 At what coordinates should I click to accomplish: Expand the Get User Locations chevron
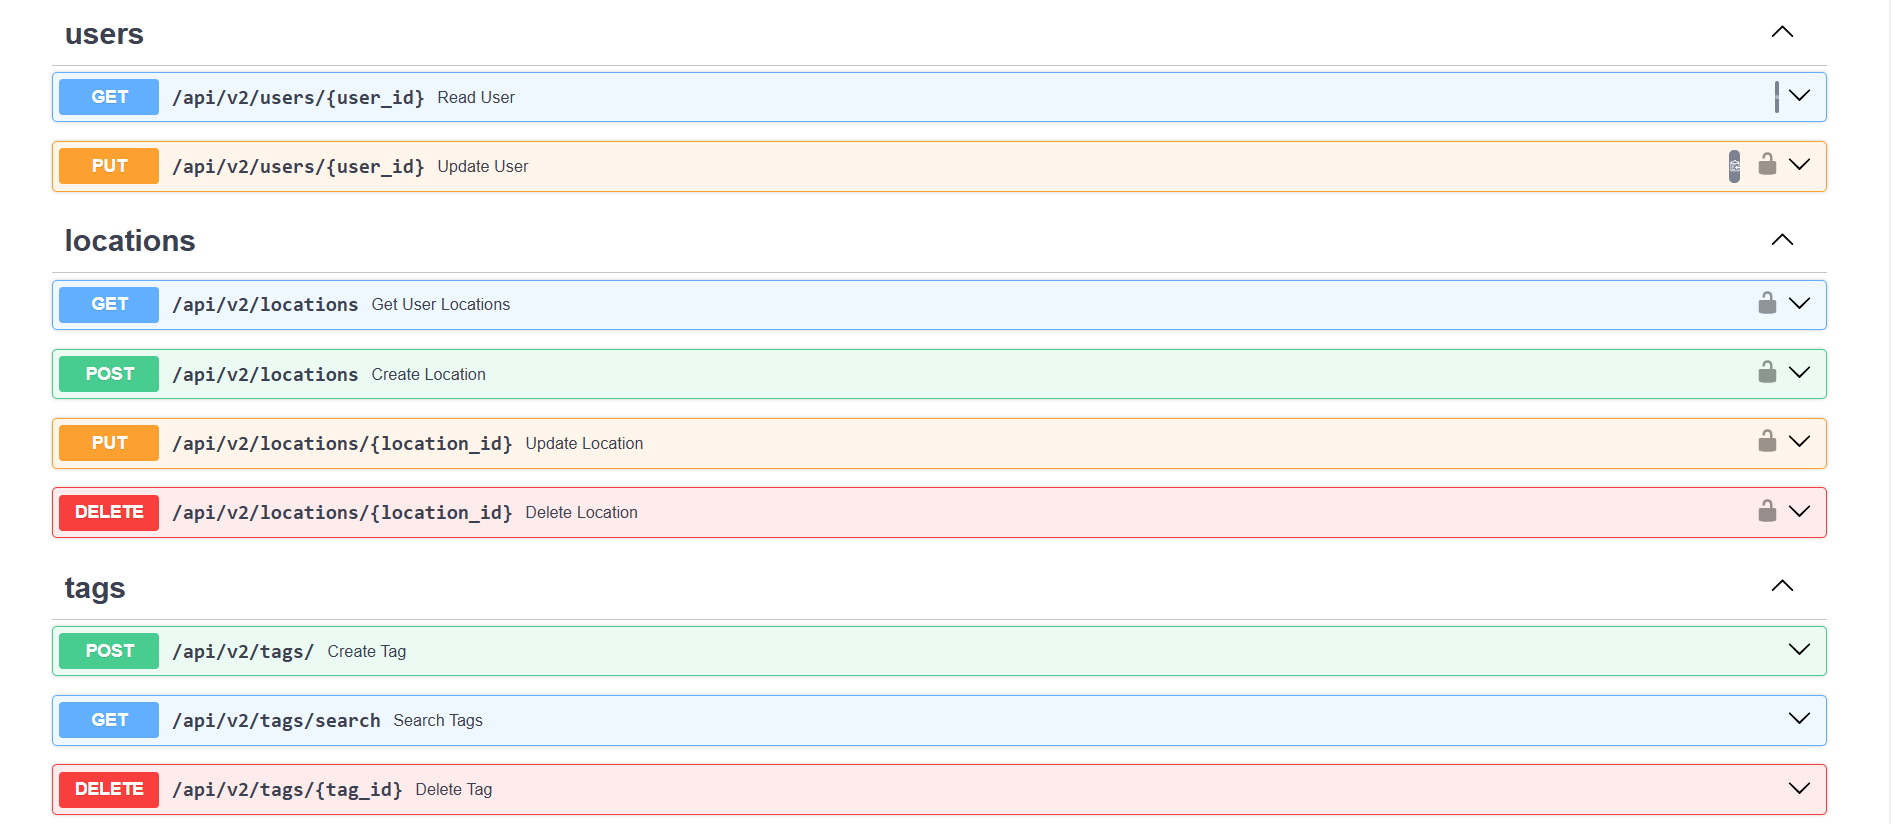(x=1799, y=304)
